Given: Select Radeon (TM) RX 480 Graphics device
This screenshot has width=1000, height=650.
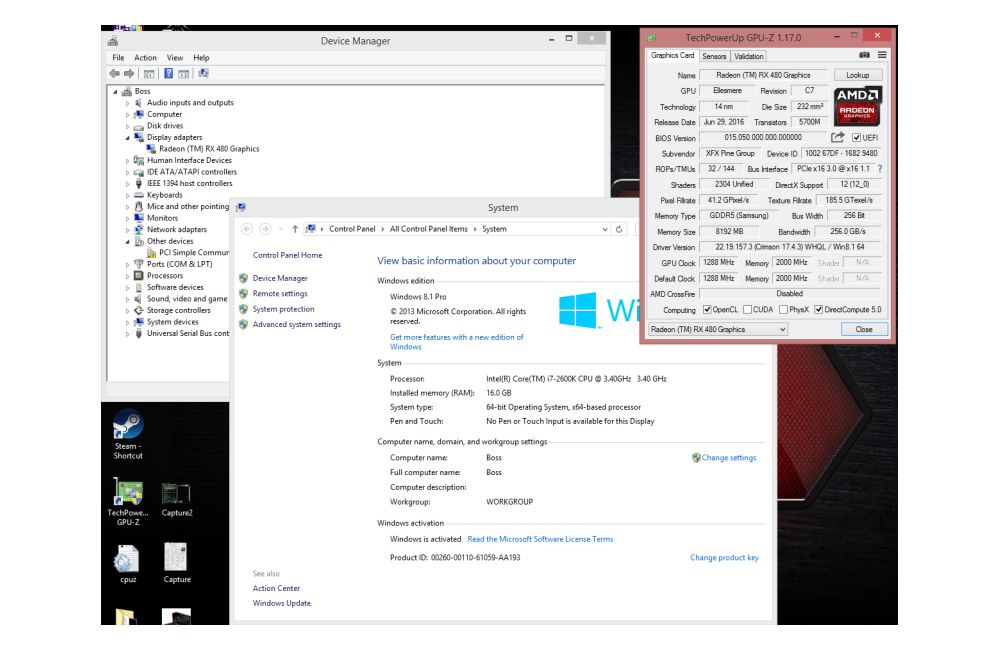Looking at the screenshot, I should point(208,149).
